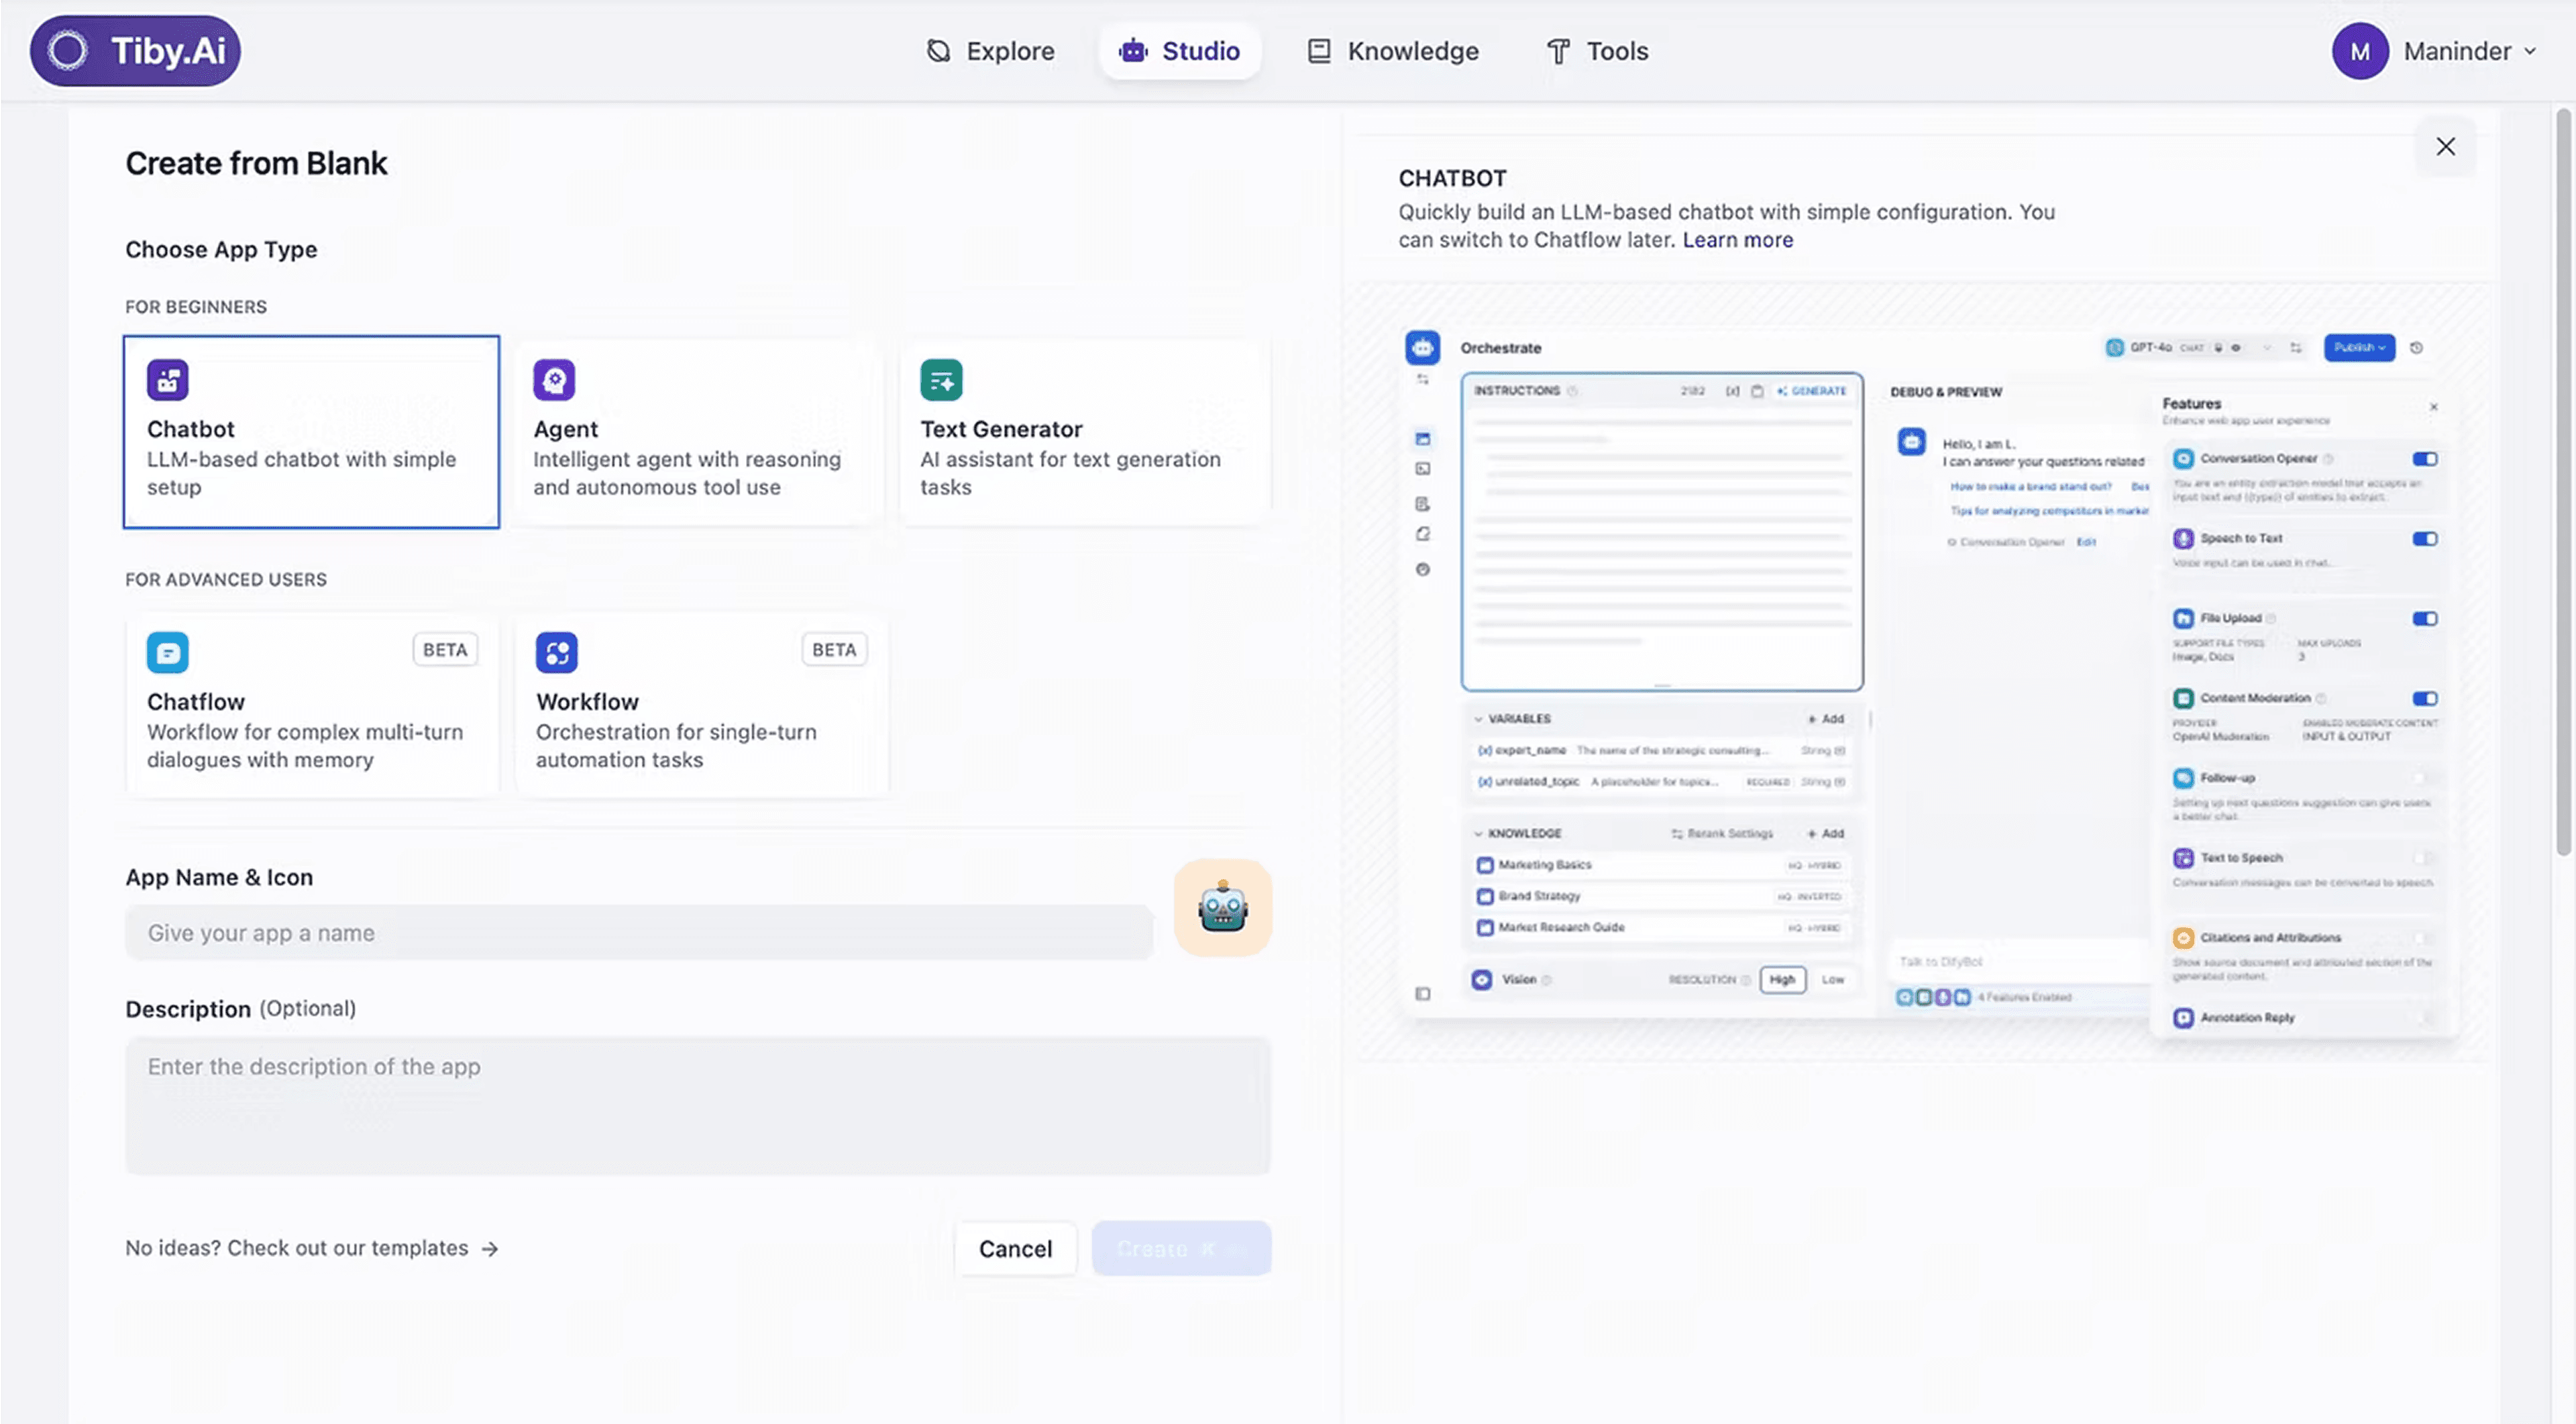This screenshot has height=1424, width=2576.
Task: Select the Agent app type icon
Action: [x=555, y=379]
